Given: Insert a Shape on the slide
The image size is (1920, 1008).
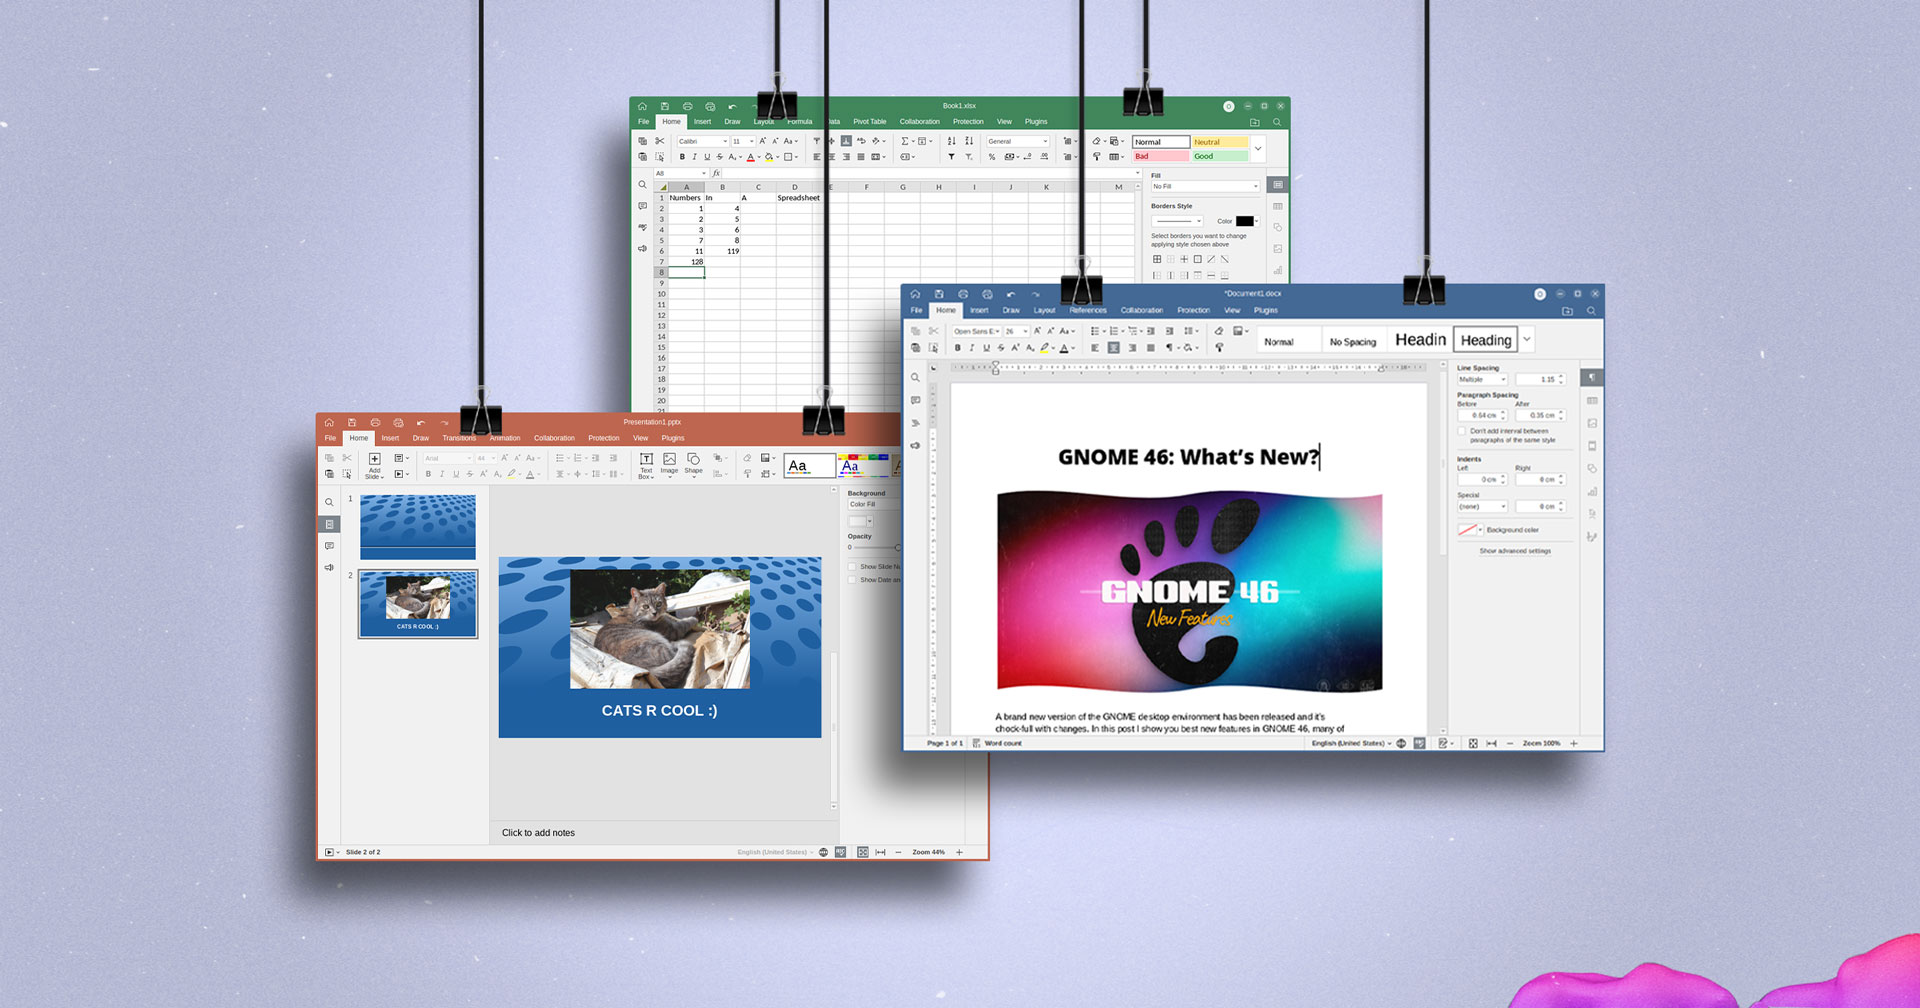Looking at the screenshot, I should click(693, 465).
